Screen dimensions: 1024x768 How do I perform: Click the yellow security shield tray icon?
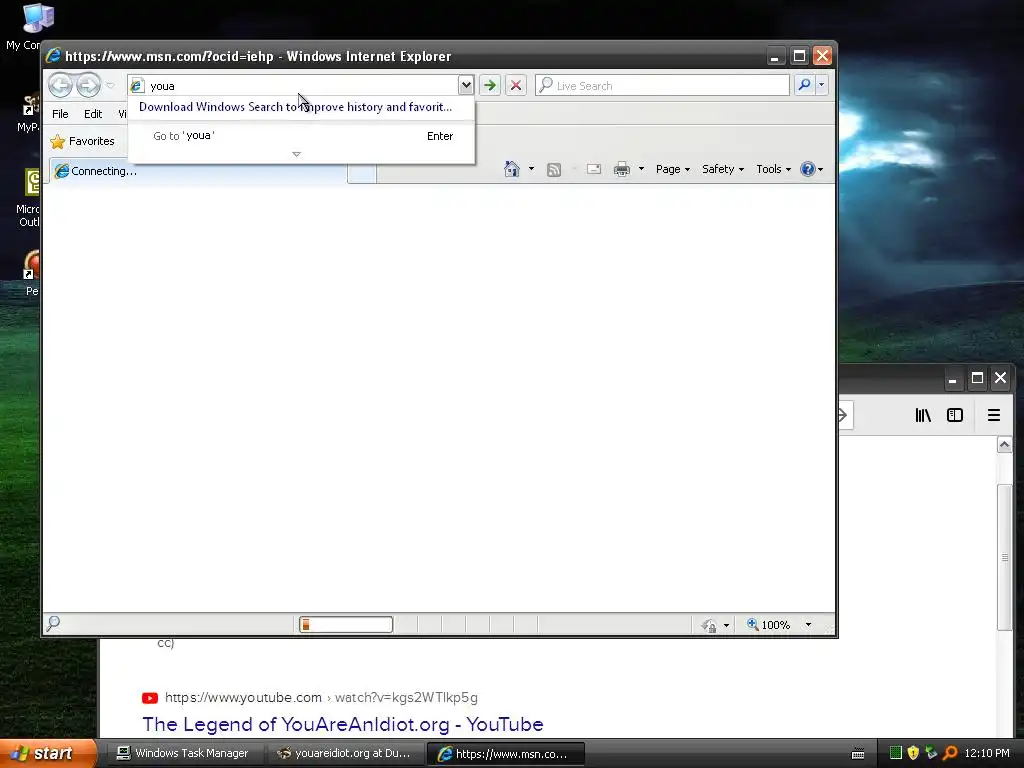coord(913,753)
